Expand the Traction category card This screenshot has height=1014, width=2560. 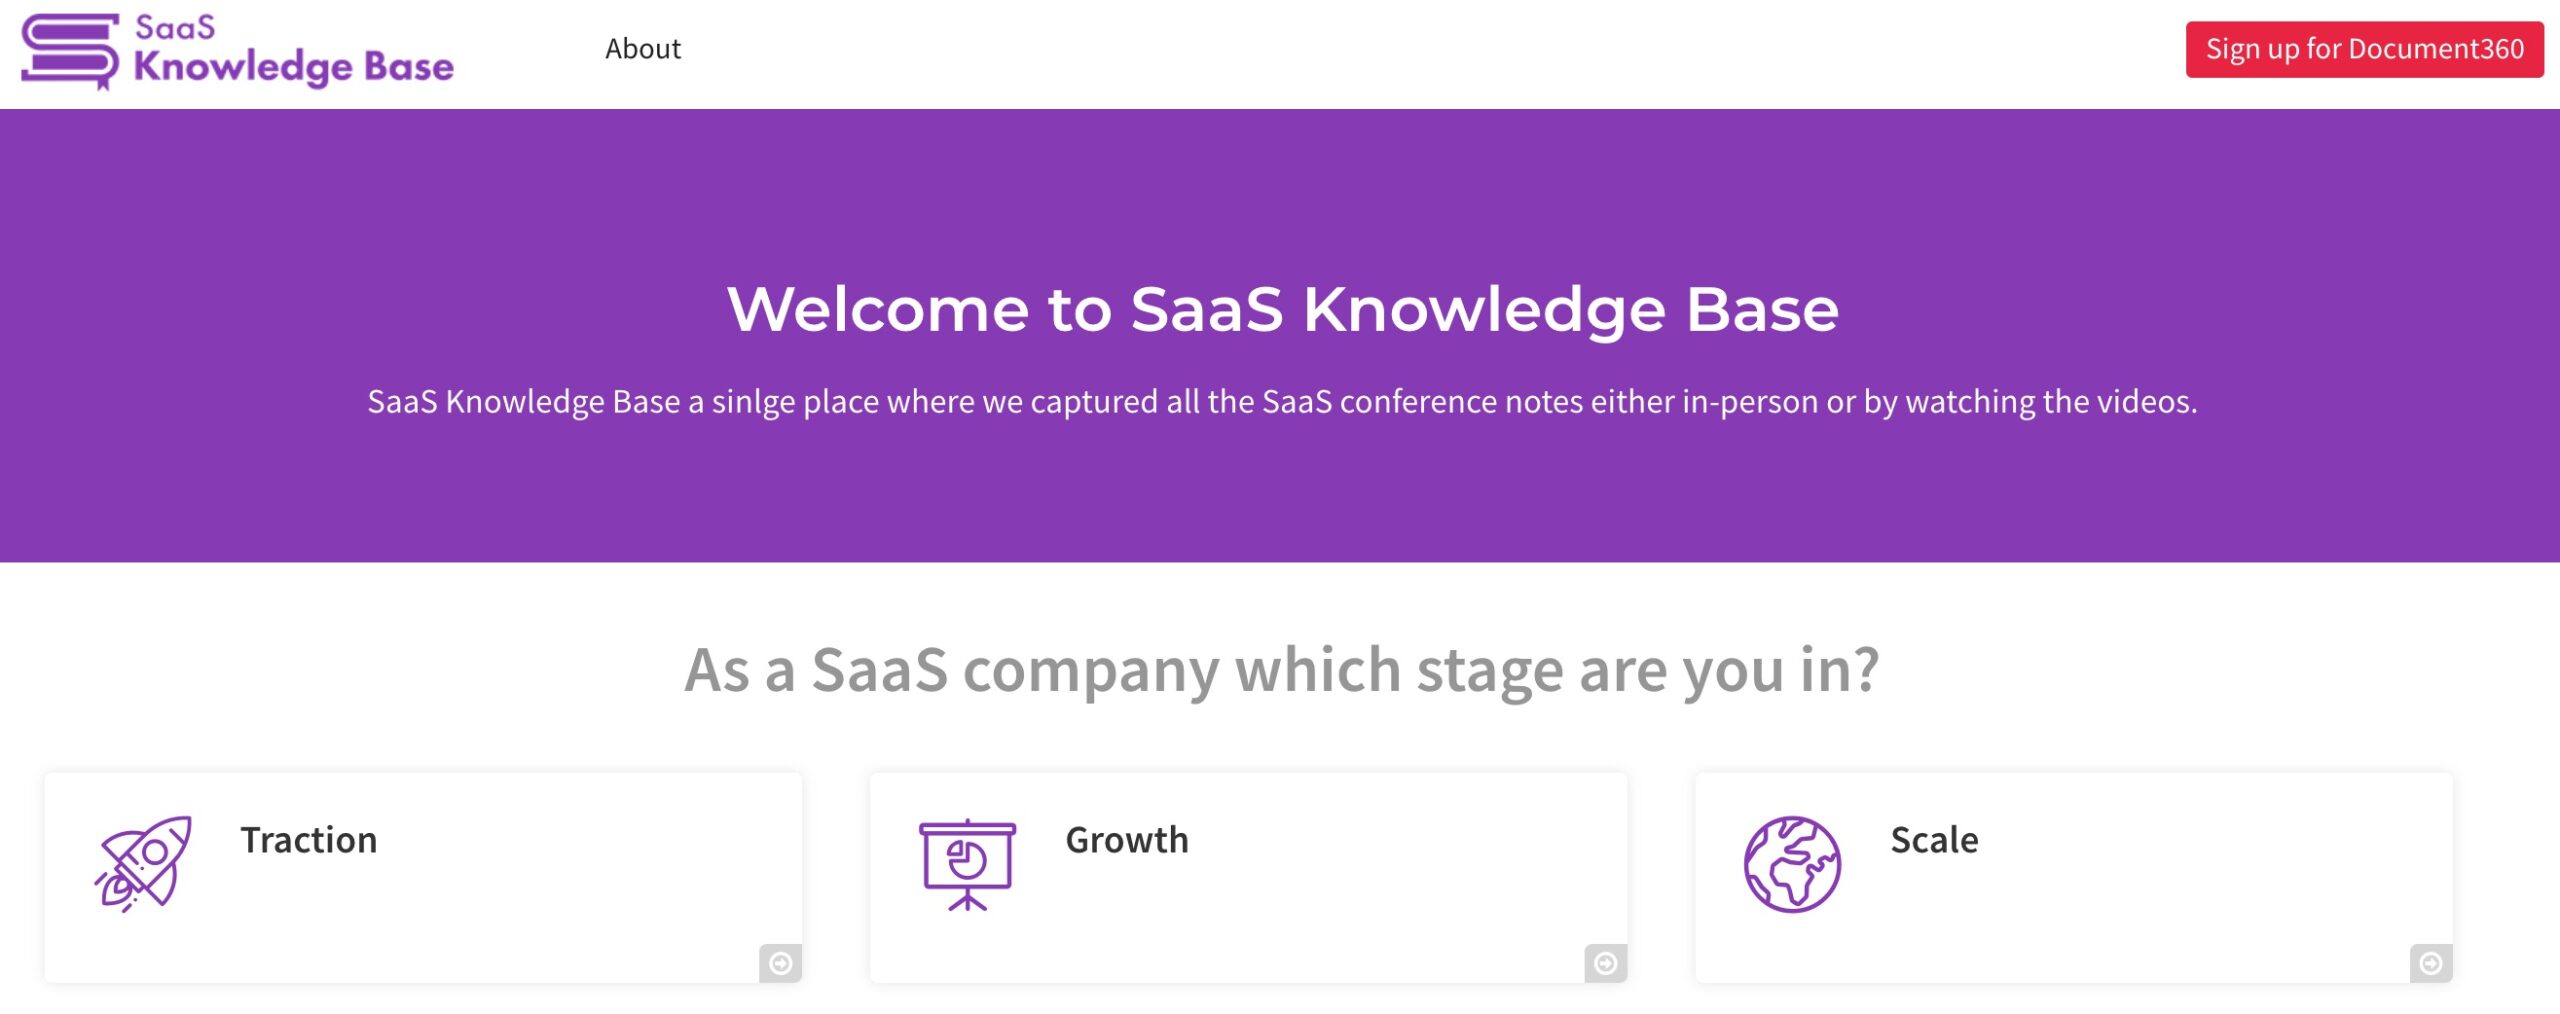(x=423, y=870)
